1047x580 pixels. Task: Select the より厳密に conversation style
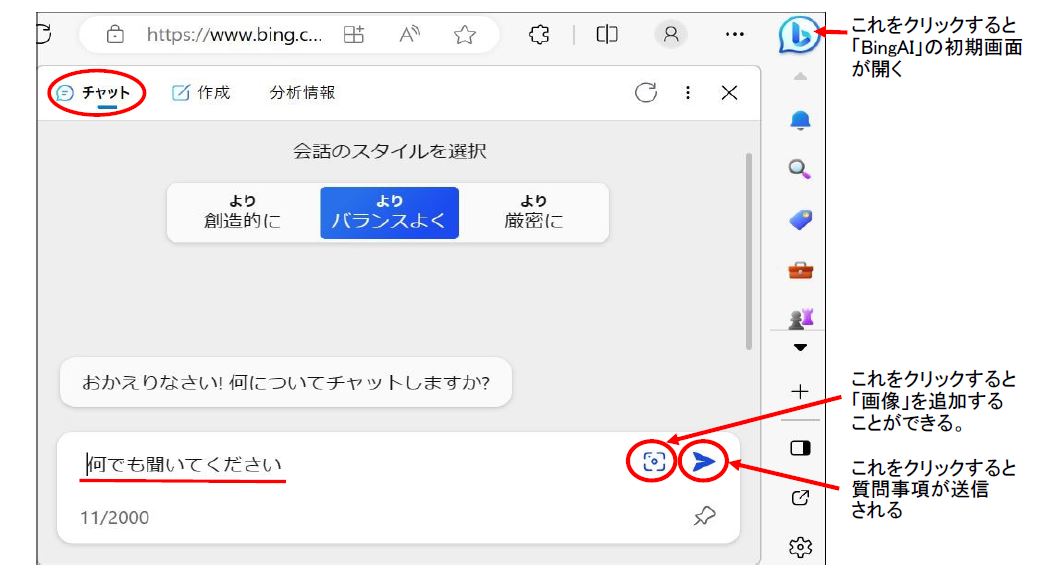click(533, 212)
